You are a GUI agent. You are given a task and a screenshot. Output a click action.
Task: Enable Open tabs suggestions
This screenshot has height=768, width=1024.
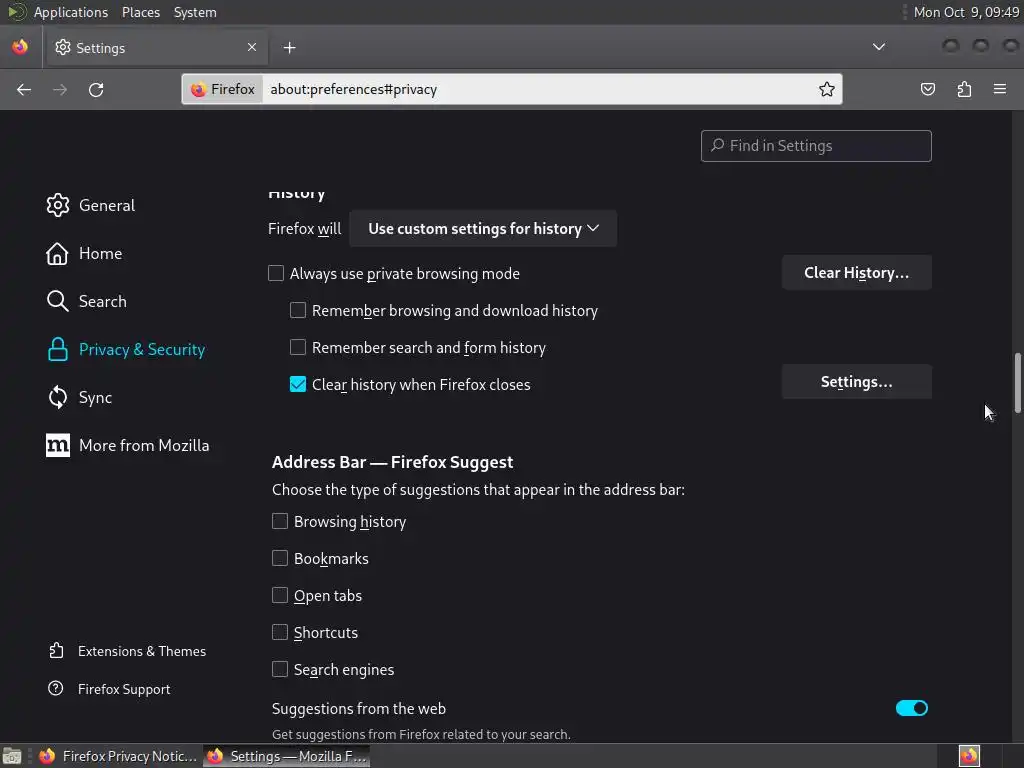(x=280, y=595)
